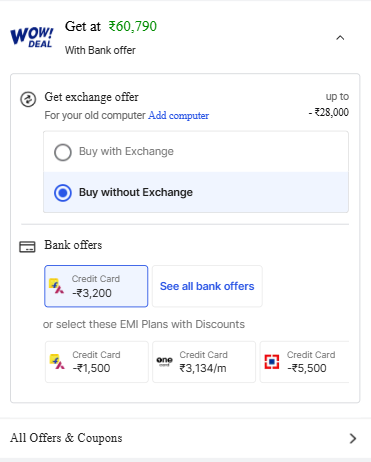Click the Flipkart Axis logo on -₹1,500 EMI
The width and height of the screenshot is (371, 462).
click(x=57, y=362)
